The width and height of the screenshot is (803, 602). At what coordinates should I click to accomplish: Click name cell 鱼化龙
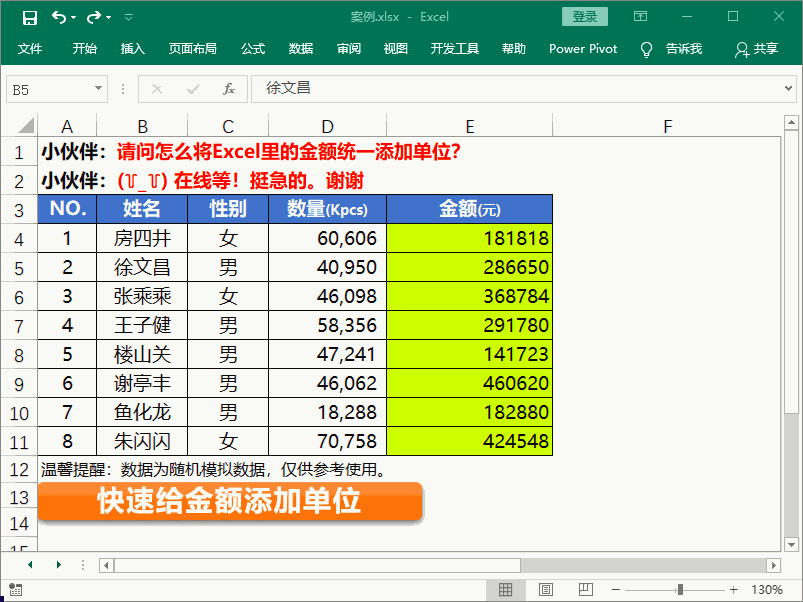pyautogui.click(x=142, y=412)
